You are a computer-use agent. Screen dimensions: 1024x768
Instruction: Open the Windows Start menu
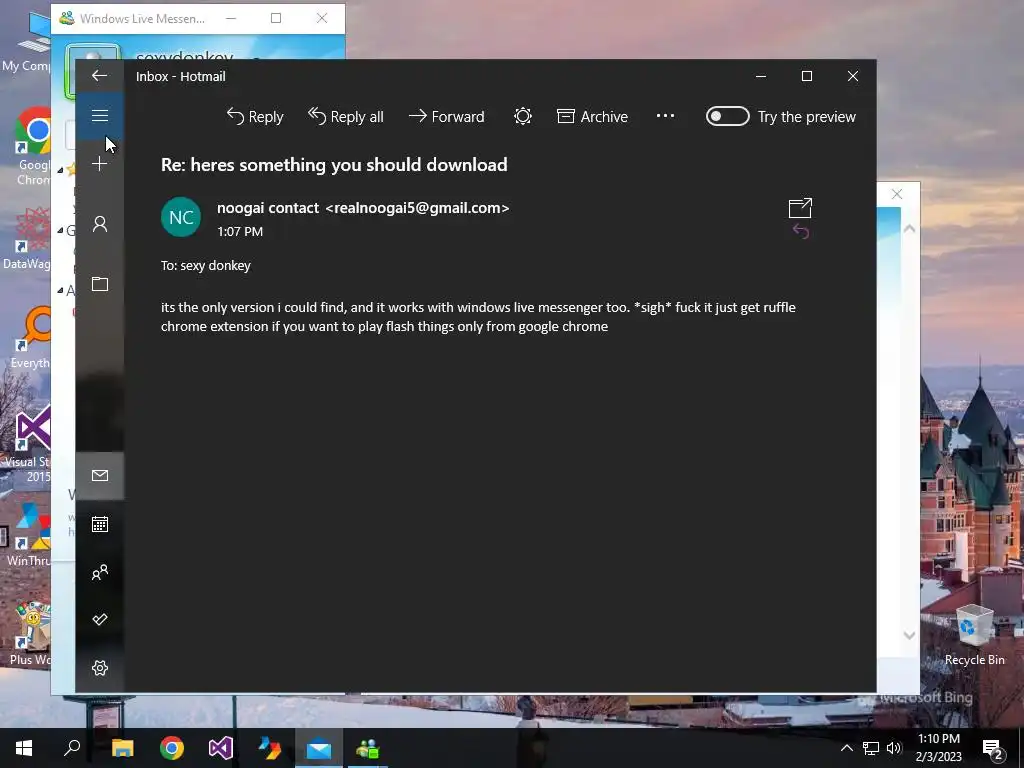tap(24, 748)
